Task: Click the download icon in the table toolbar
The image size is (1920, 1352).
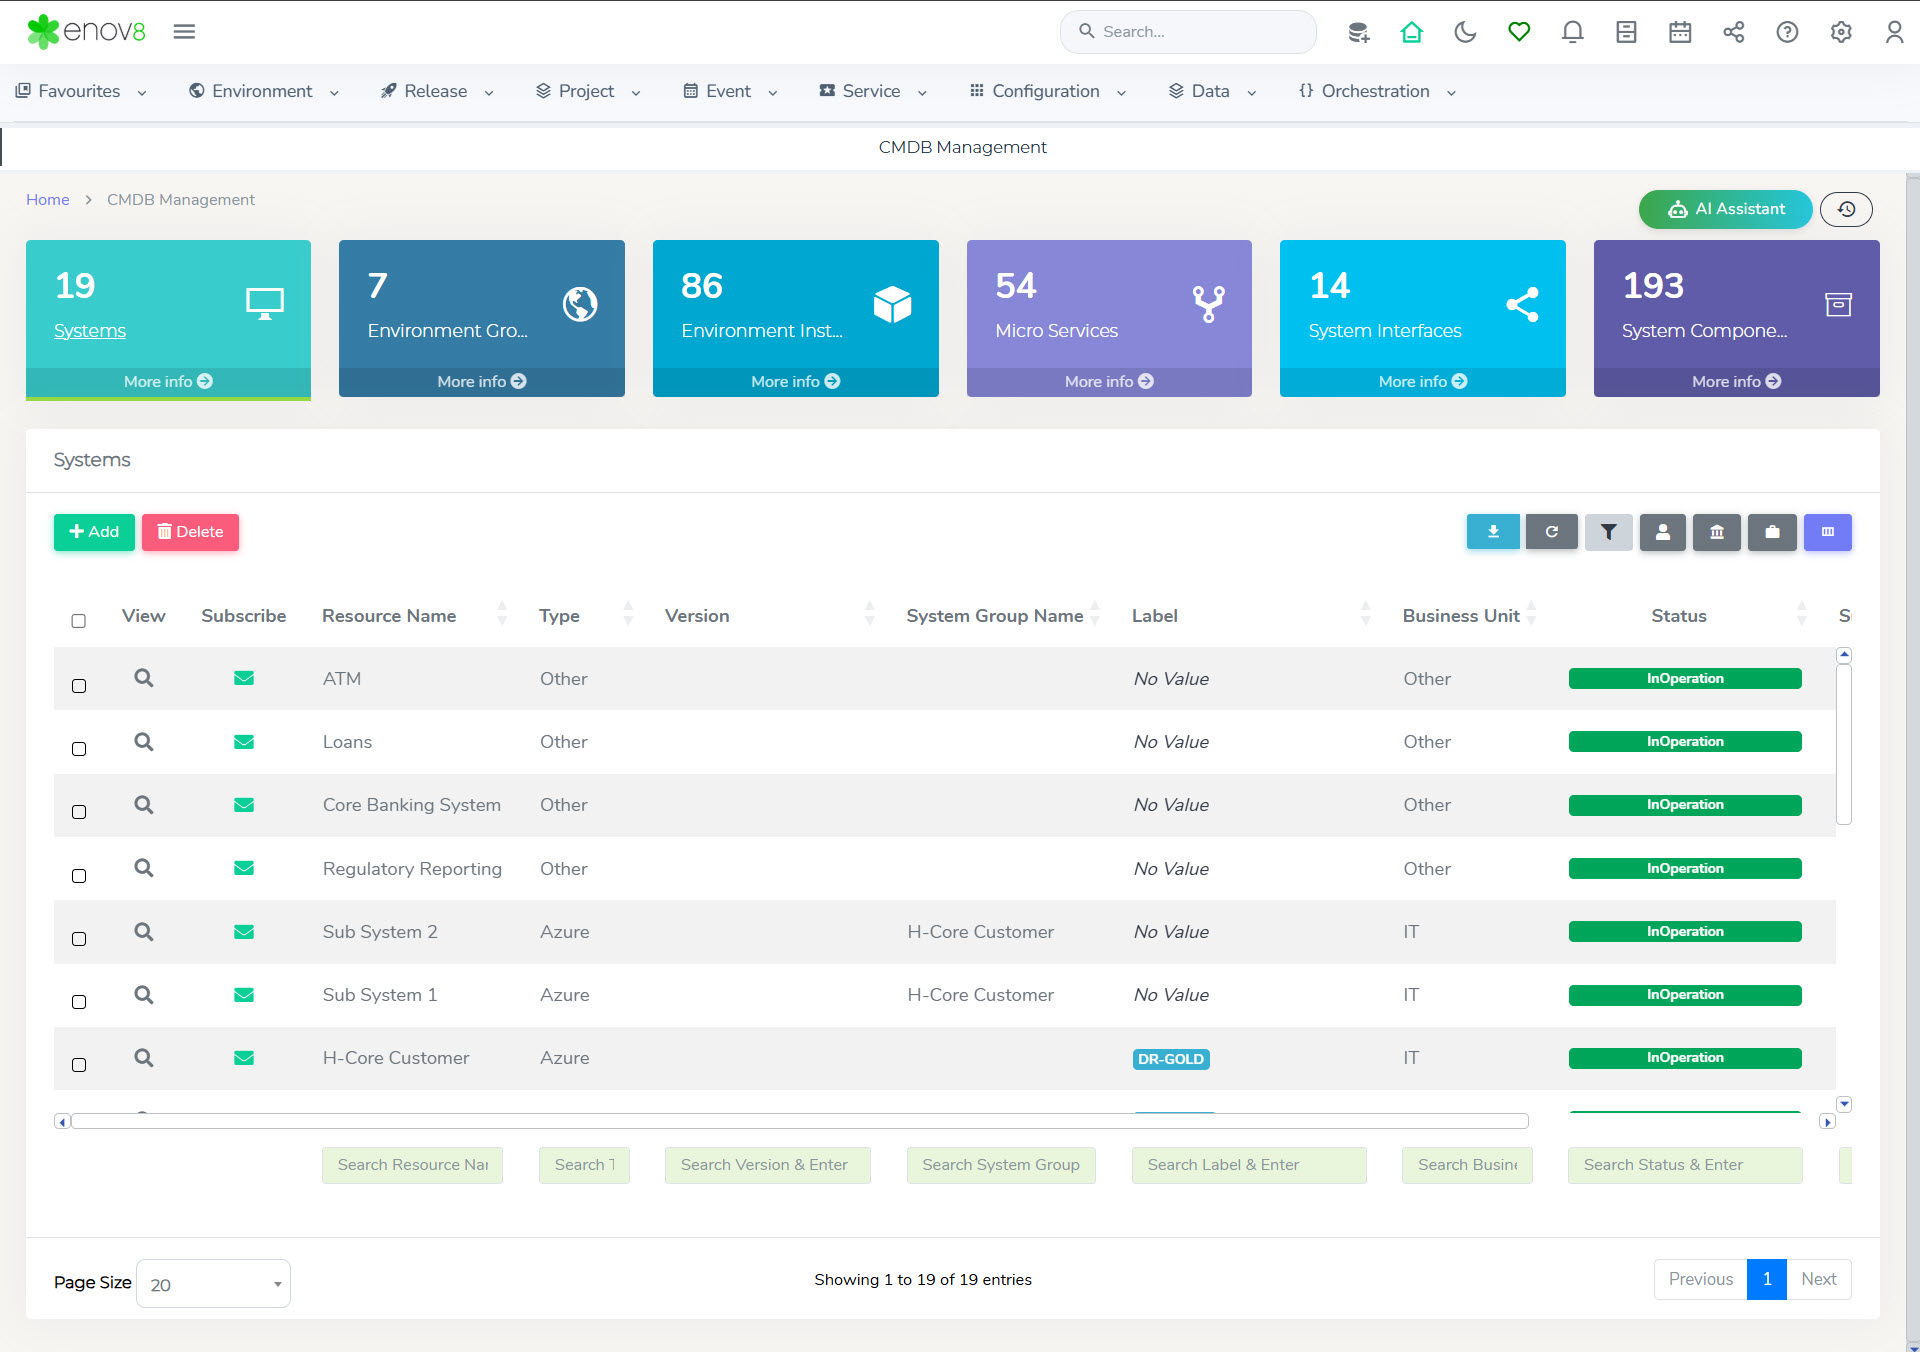Action: pyautogui.click(x=1492, y=532)
